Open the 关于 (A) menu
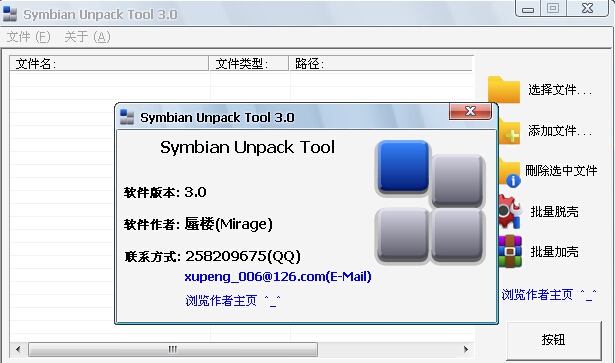The image size is (615, 363). [x=87, y=37]
